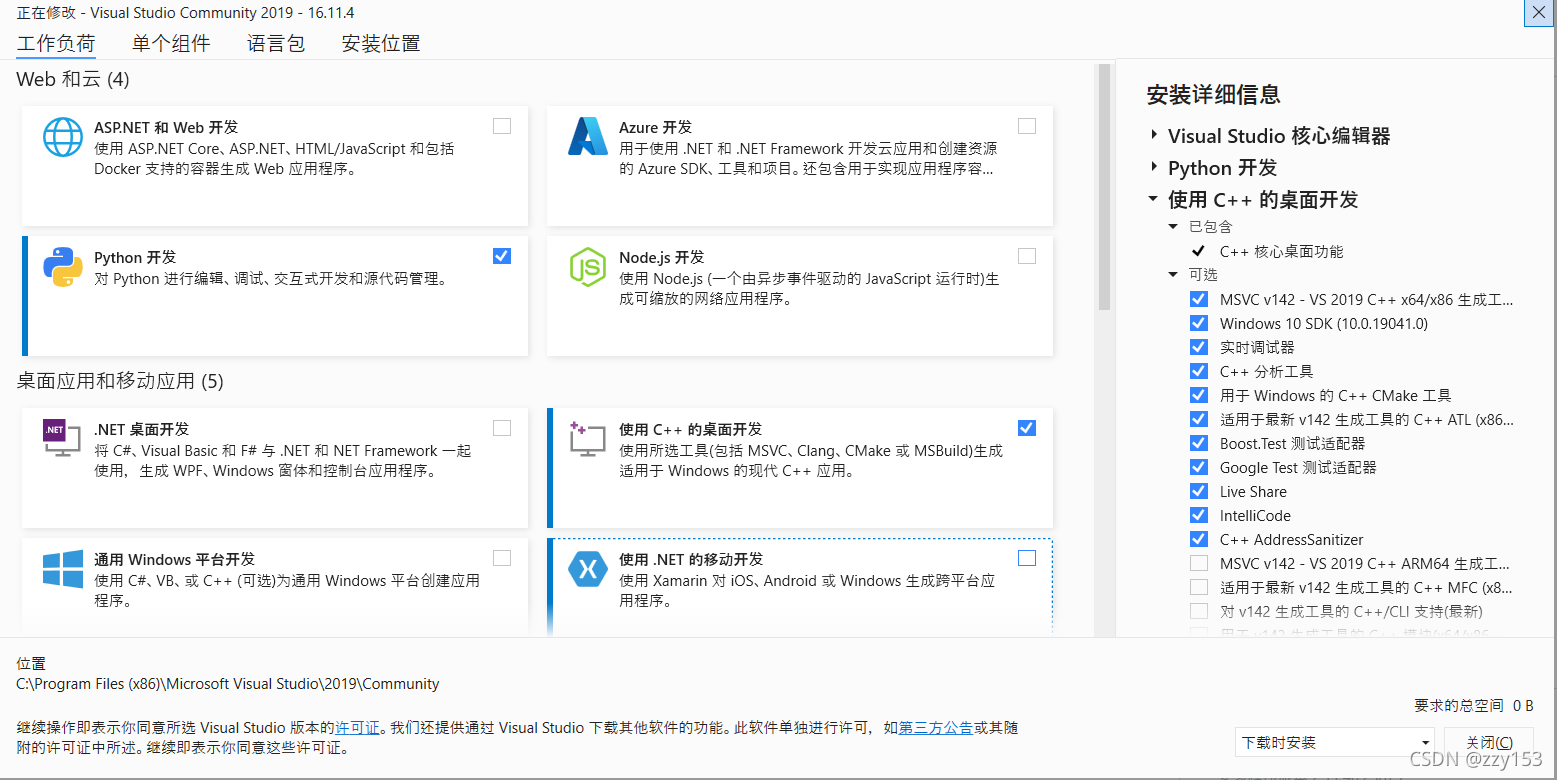Collapse the 已包含 group
The image size is (1557, 780).
tap(1174, 227)
